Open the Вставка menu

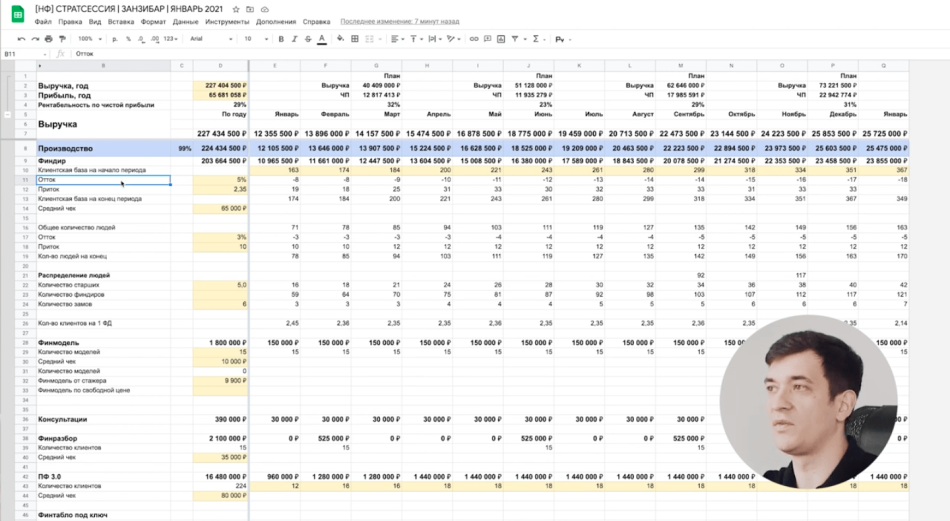120,21
